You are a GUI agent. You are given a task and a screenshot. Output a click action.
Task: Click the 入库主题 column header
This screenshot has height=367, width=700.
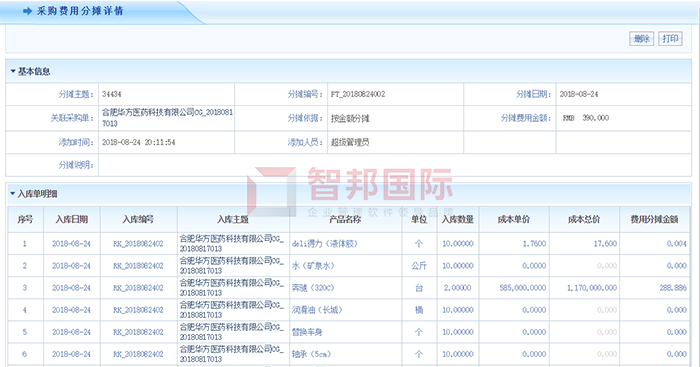233,219
